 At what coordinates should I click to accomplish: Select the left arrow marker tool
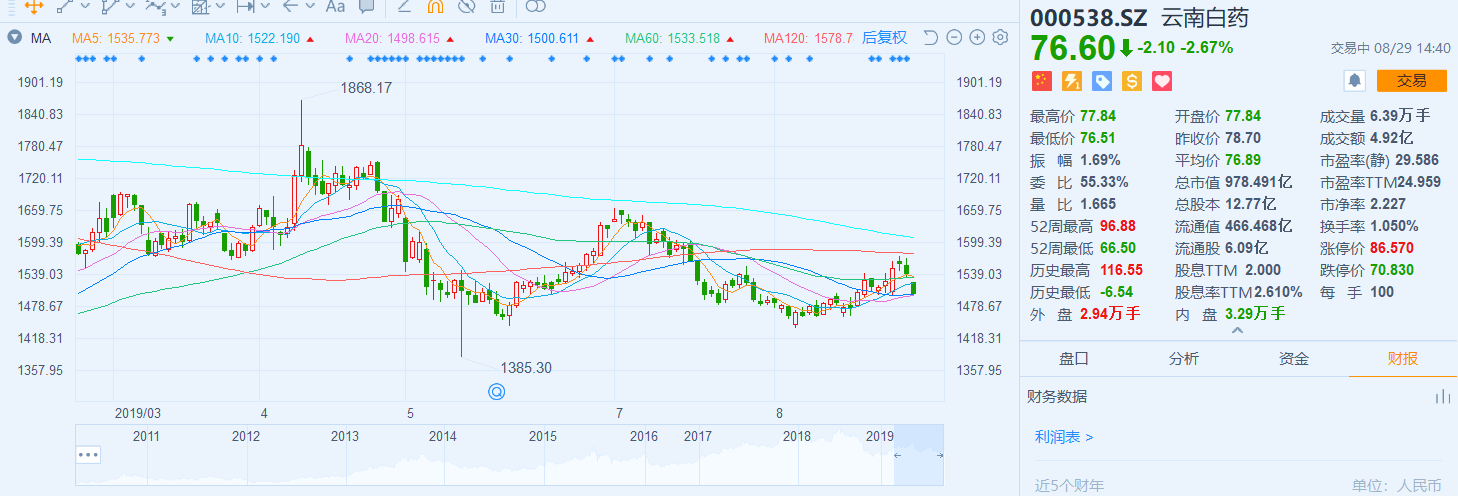[290, 6]
